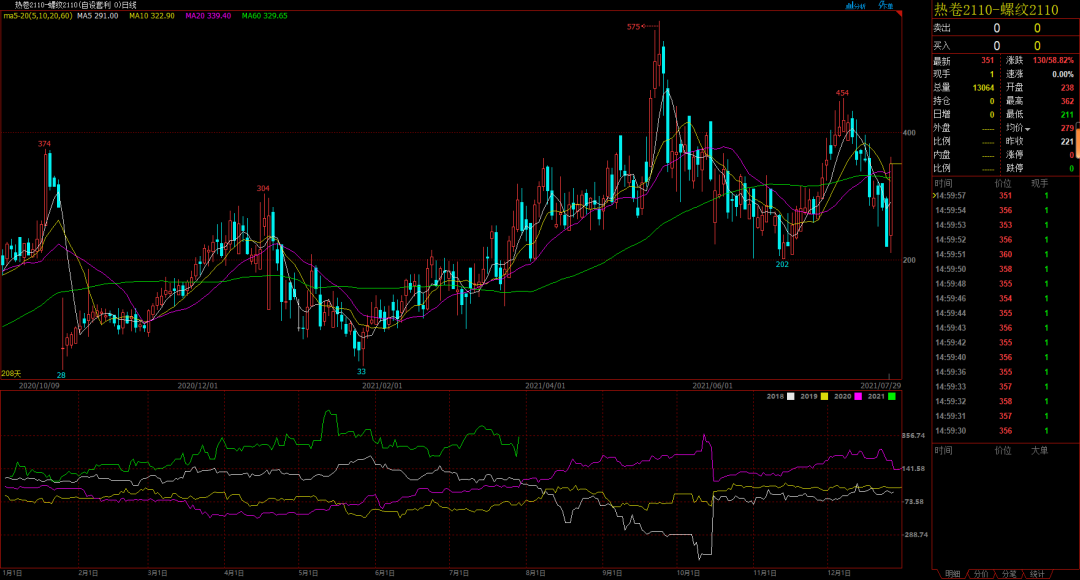Click the yellow 2019 legend swatch
Screen dimensions: 1080x580
pyautogui.click(x=824, y=398)
